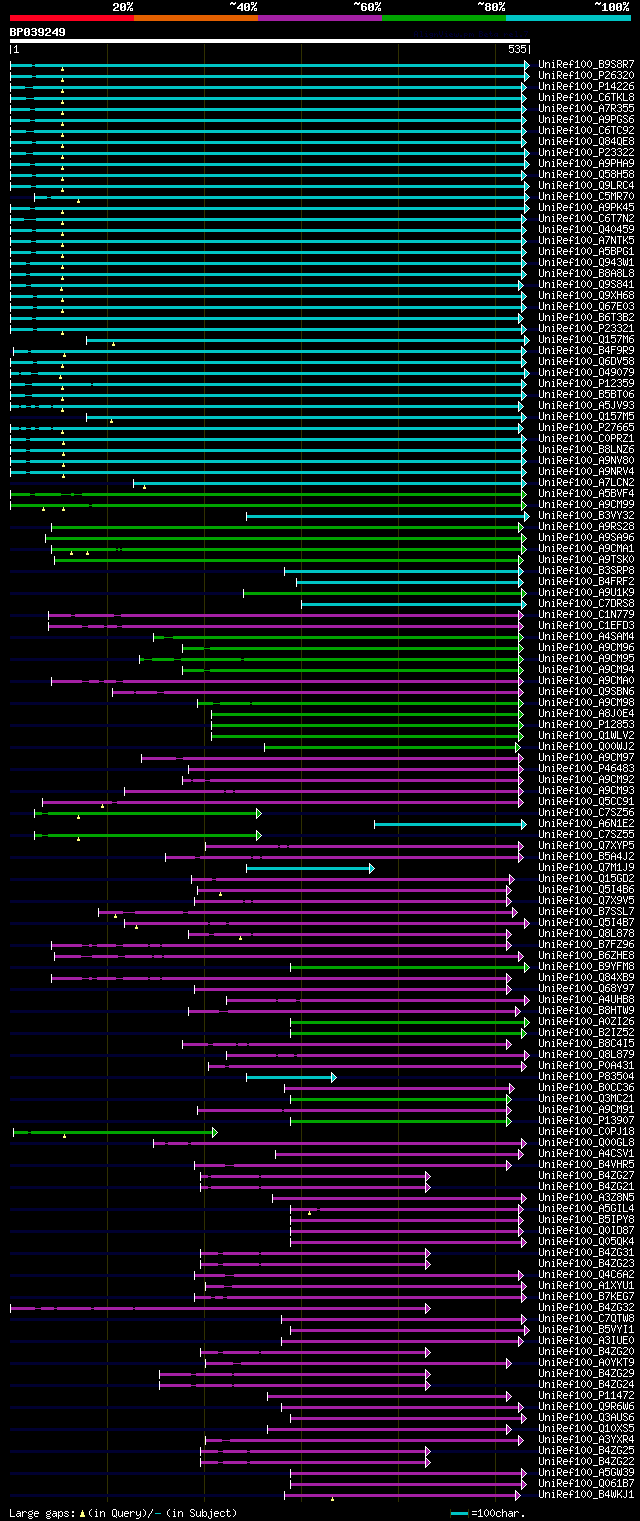Select the UniRef100_Q7XYP5 label
The height and width of the screenshot is (1521, 640).
tap(586, 845)
